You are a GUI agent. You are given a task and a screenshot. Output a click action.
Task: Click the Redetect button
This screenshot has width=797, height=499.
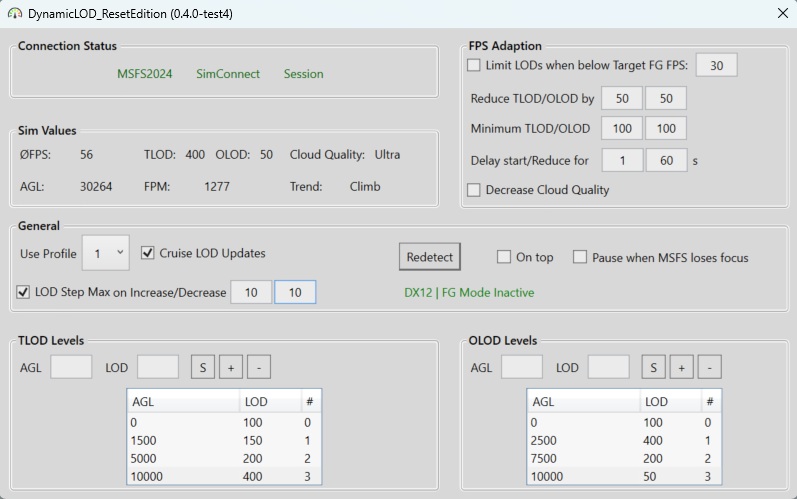430,257
